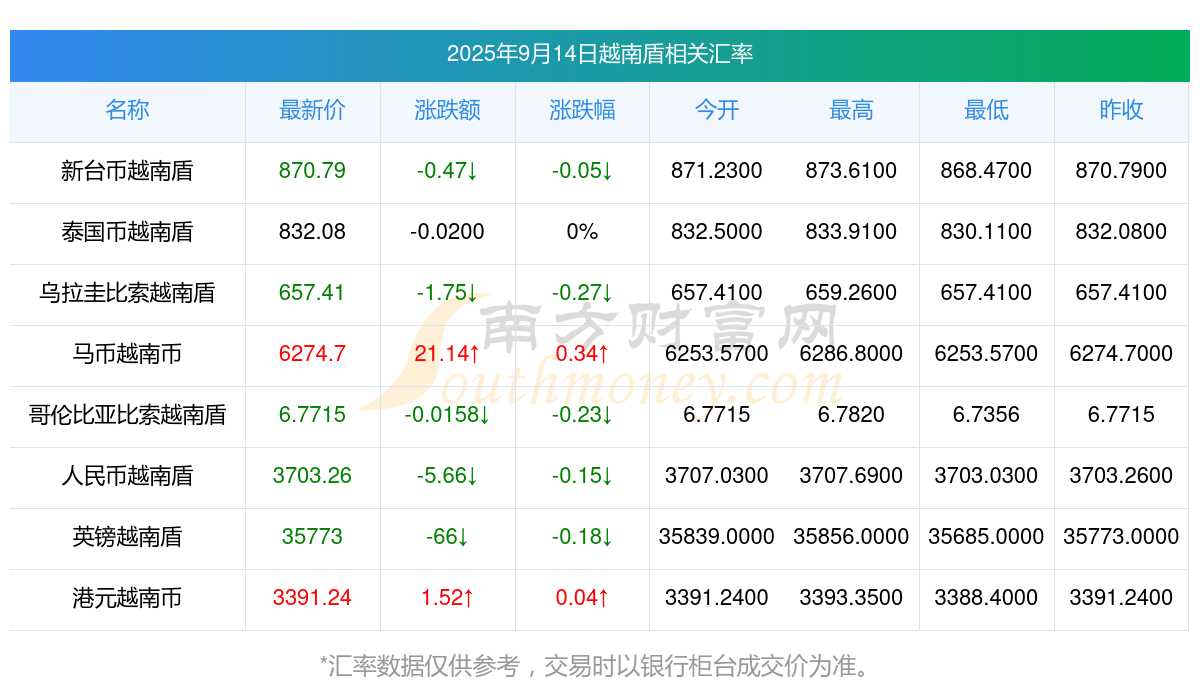Image resolution: width=1200 pixels, height=698 pixels.
Task: Select high value 6286.8000
Action: tap(851, 354)
